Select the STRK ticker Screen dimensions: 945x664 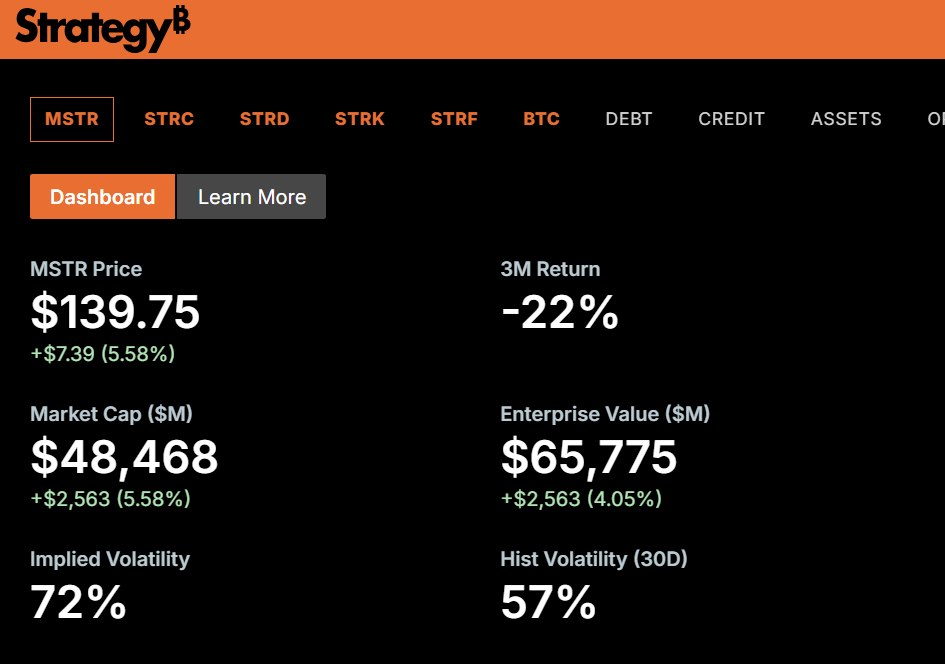click(359, 119)
